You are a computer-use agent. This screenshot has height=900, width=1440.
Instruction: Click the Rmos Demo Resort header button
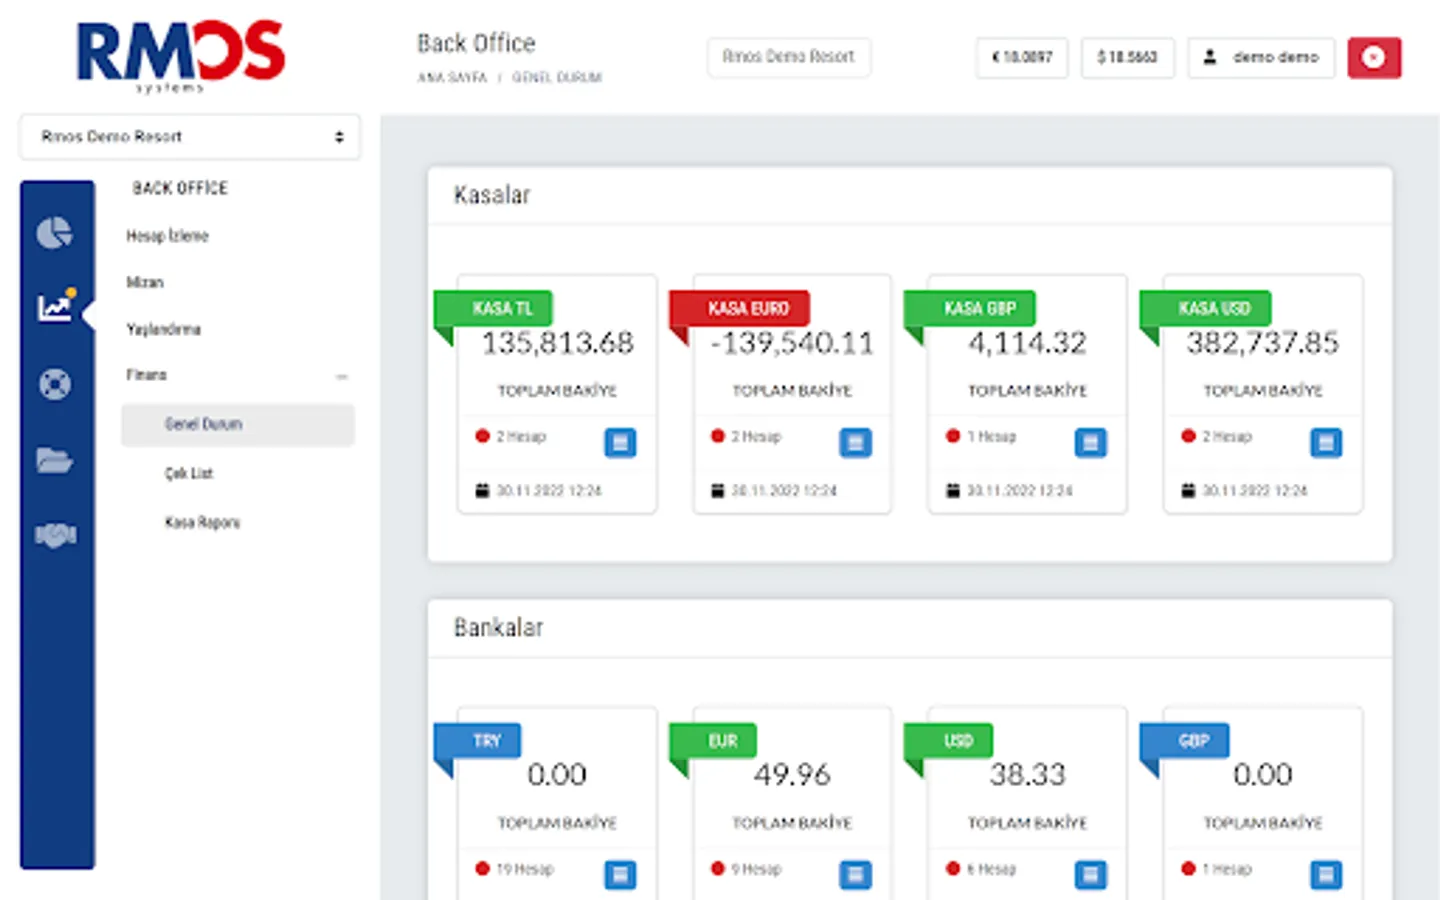[x=788, y=57]
